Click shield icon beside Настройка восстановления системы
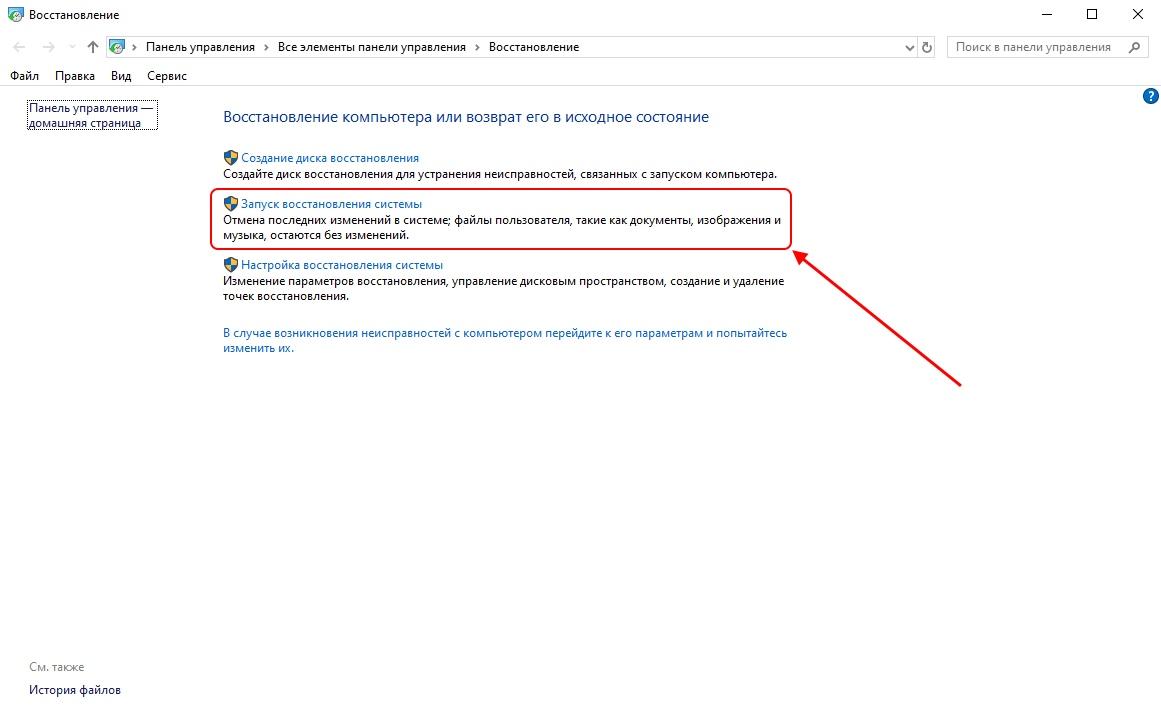The image size is (1161, 717). pos(231,264)
